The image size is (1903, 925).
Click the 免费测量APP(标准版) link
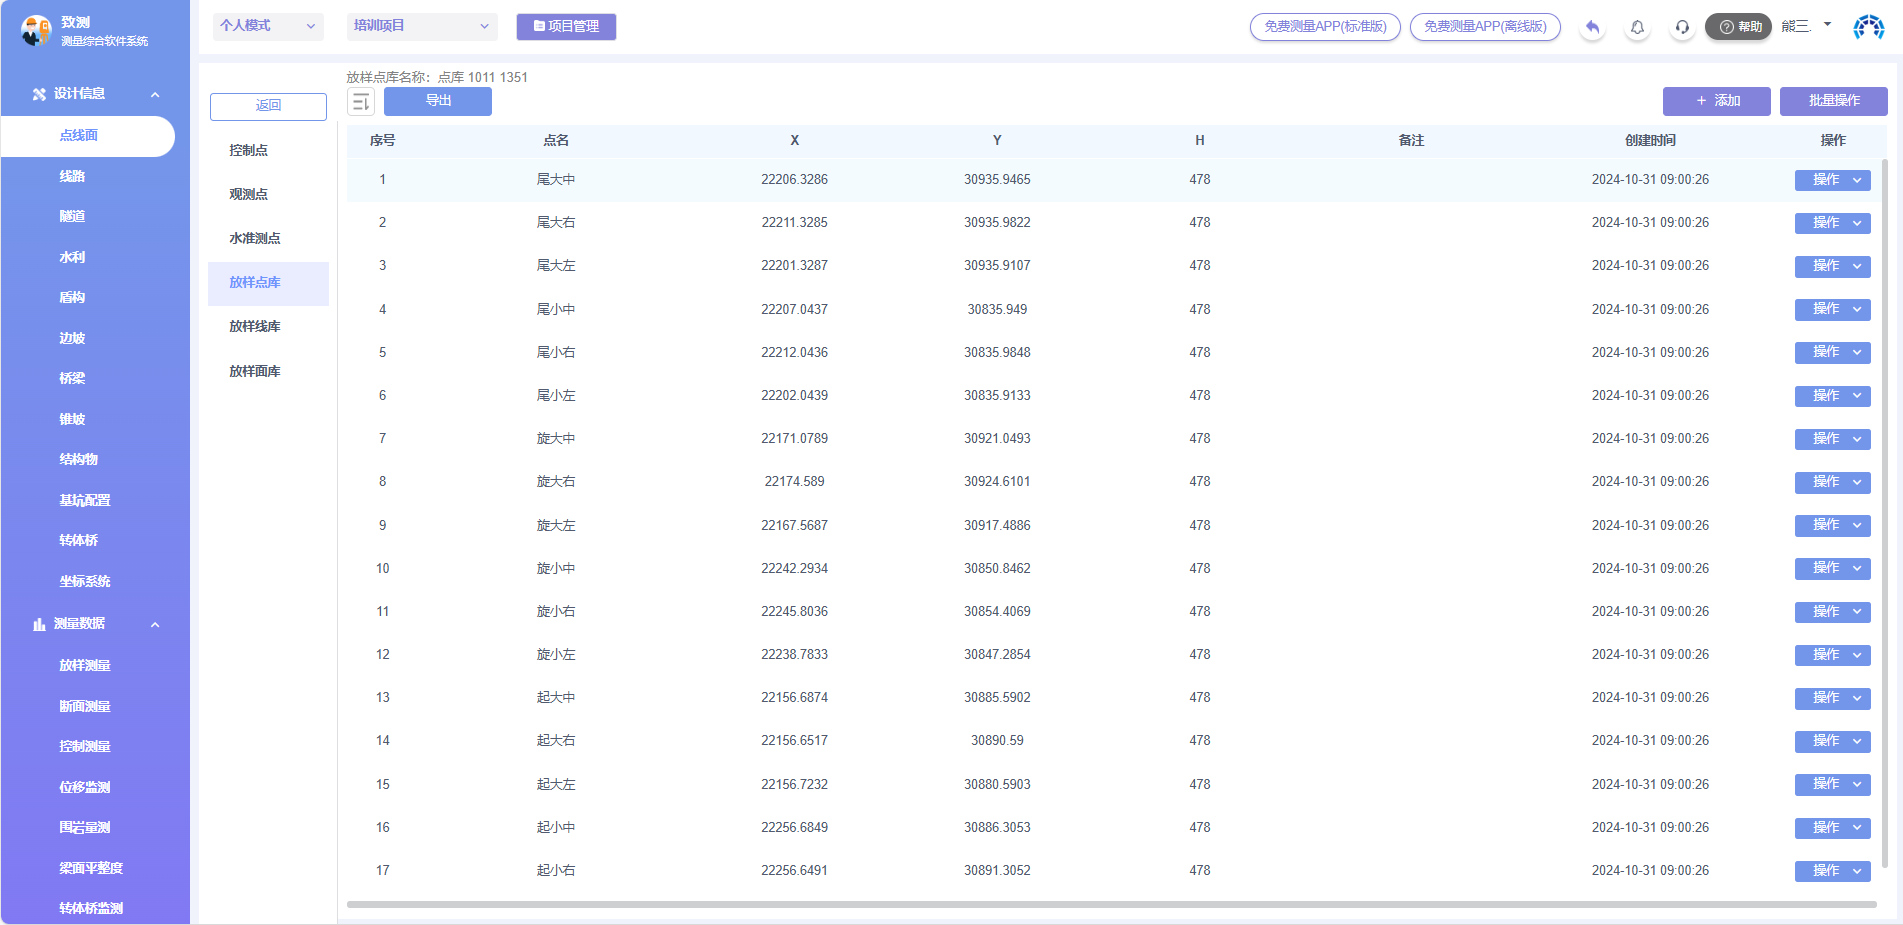[x=1324, y=27]
